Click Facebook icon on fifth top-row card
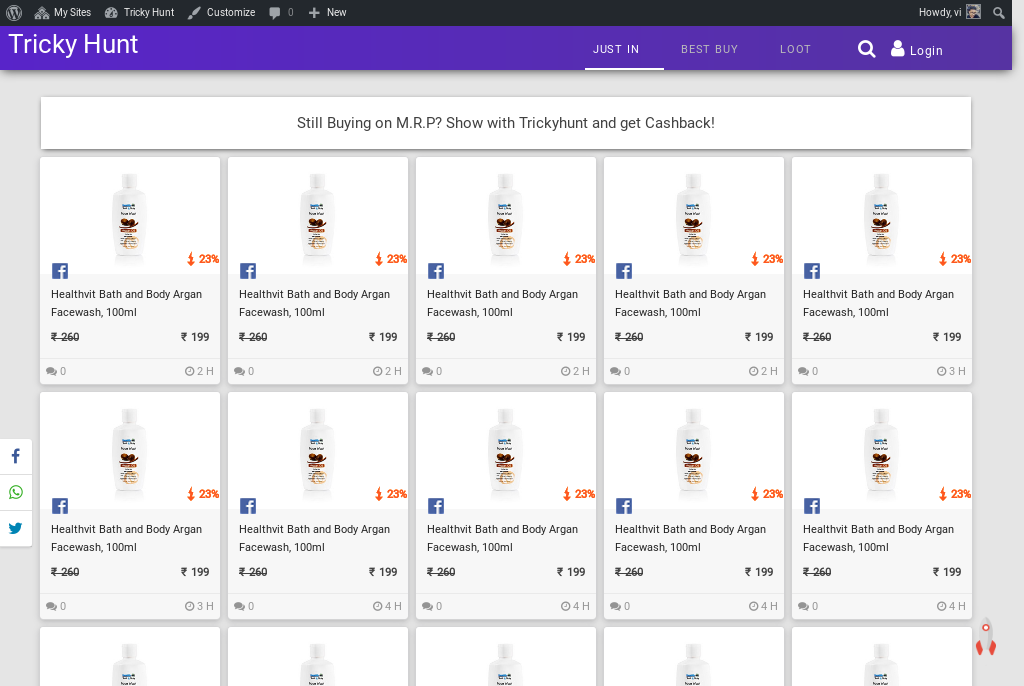Viewport: 1024px width, 686px height. (812, 271)
